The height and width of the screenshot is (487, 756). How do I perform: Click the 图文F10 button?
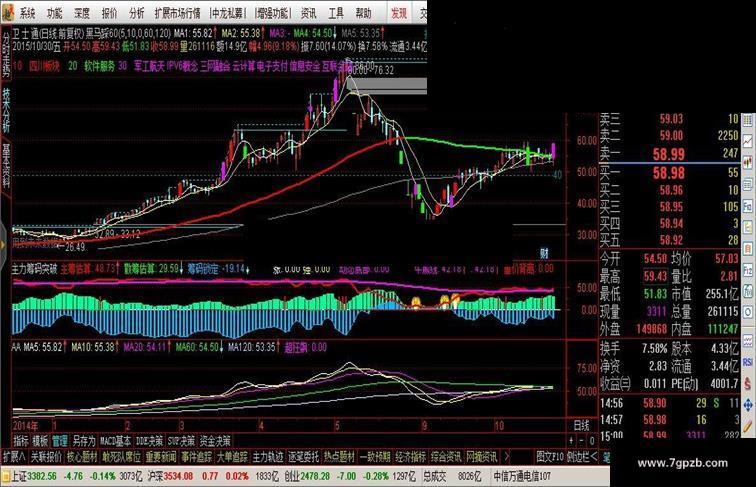tap(550, 456)
